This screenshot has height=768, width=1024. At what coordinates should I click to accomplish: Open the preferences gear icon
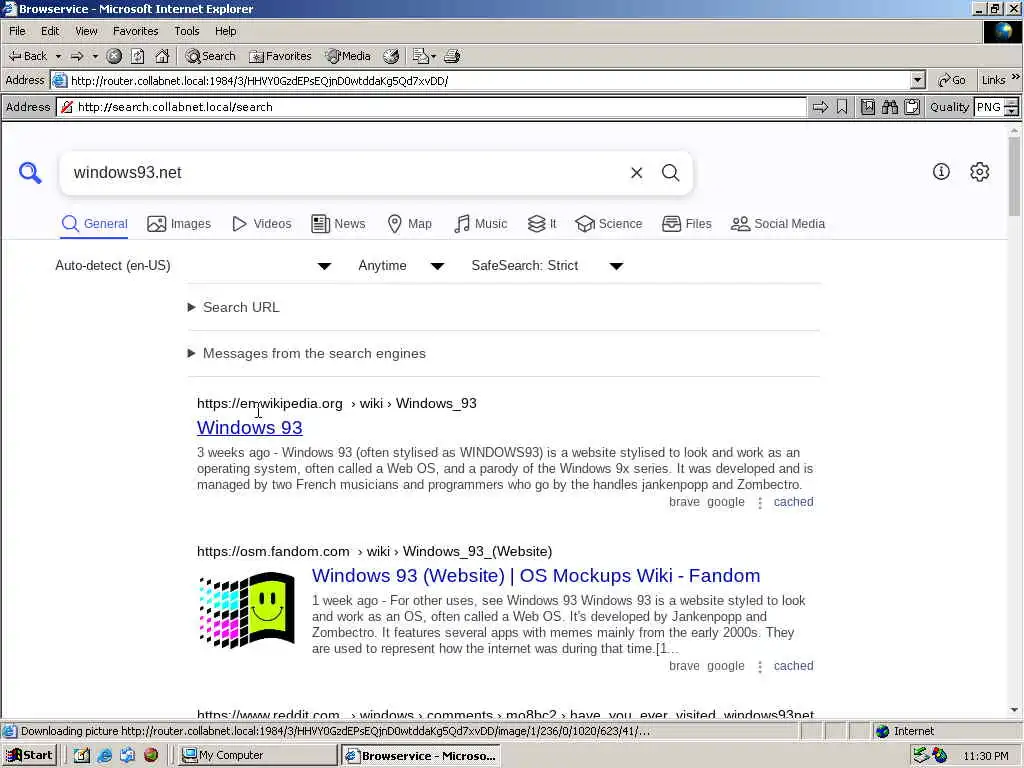point(980,172)
